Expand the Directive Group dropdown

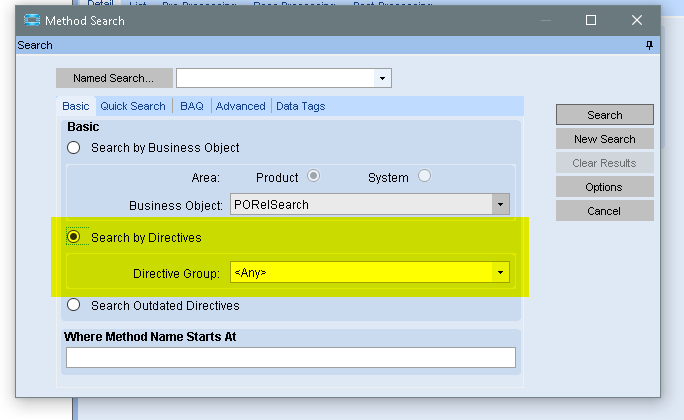point(500,272)
